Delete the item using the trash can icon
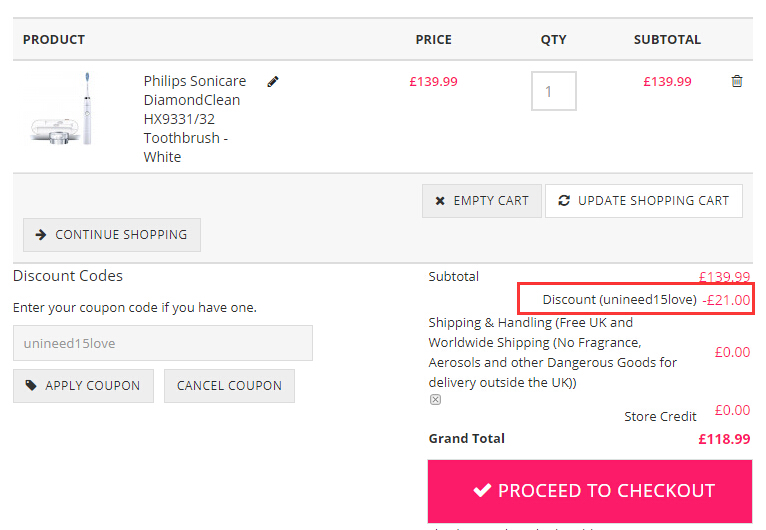This screenshot has height=530, width=766. point(737,81)
